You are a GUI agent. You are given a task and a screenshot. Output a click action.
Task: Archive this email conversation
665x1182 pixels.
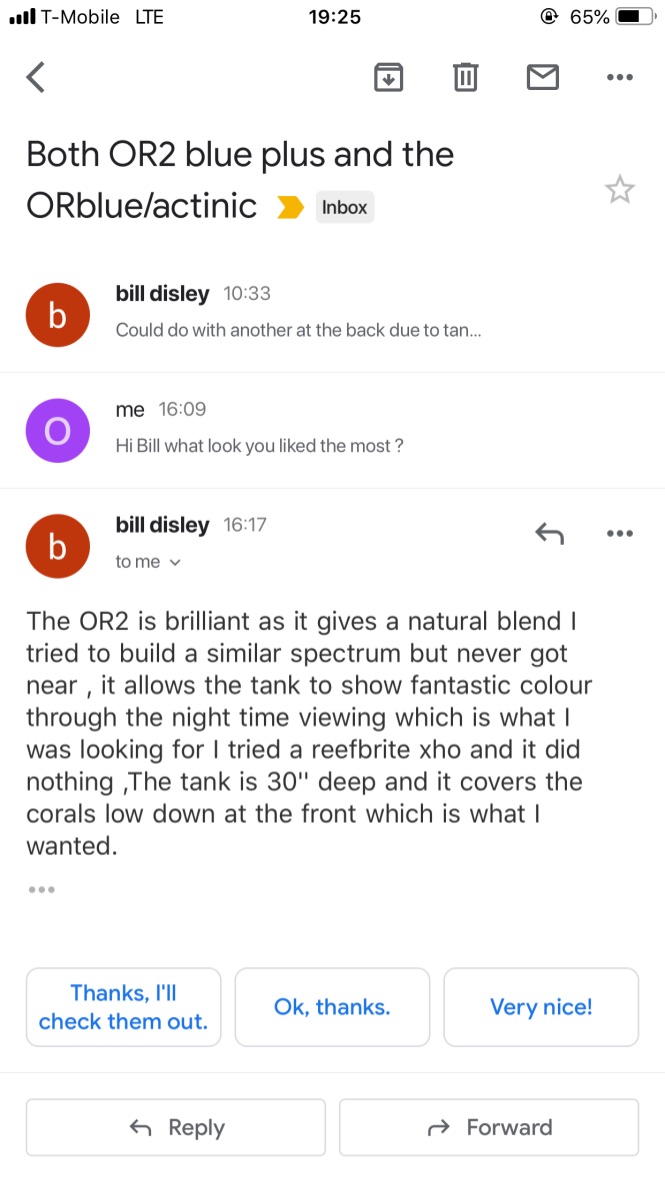(x=388, y=77)
